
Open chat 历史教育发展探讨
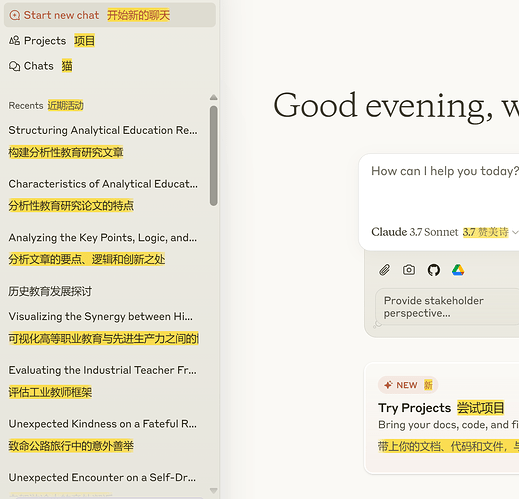point(50,291)
